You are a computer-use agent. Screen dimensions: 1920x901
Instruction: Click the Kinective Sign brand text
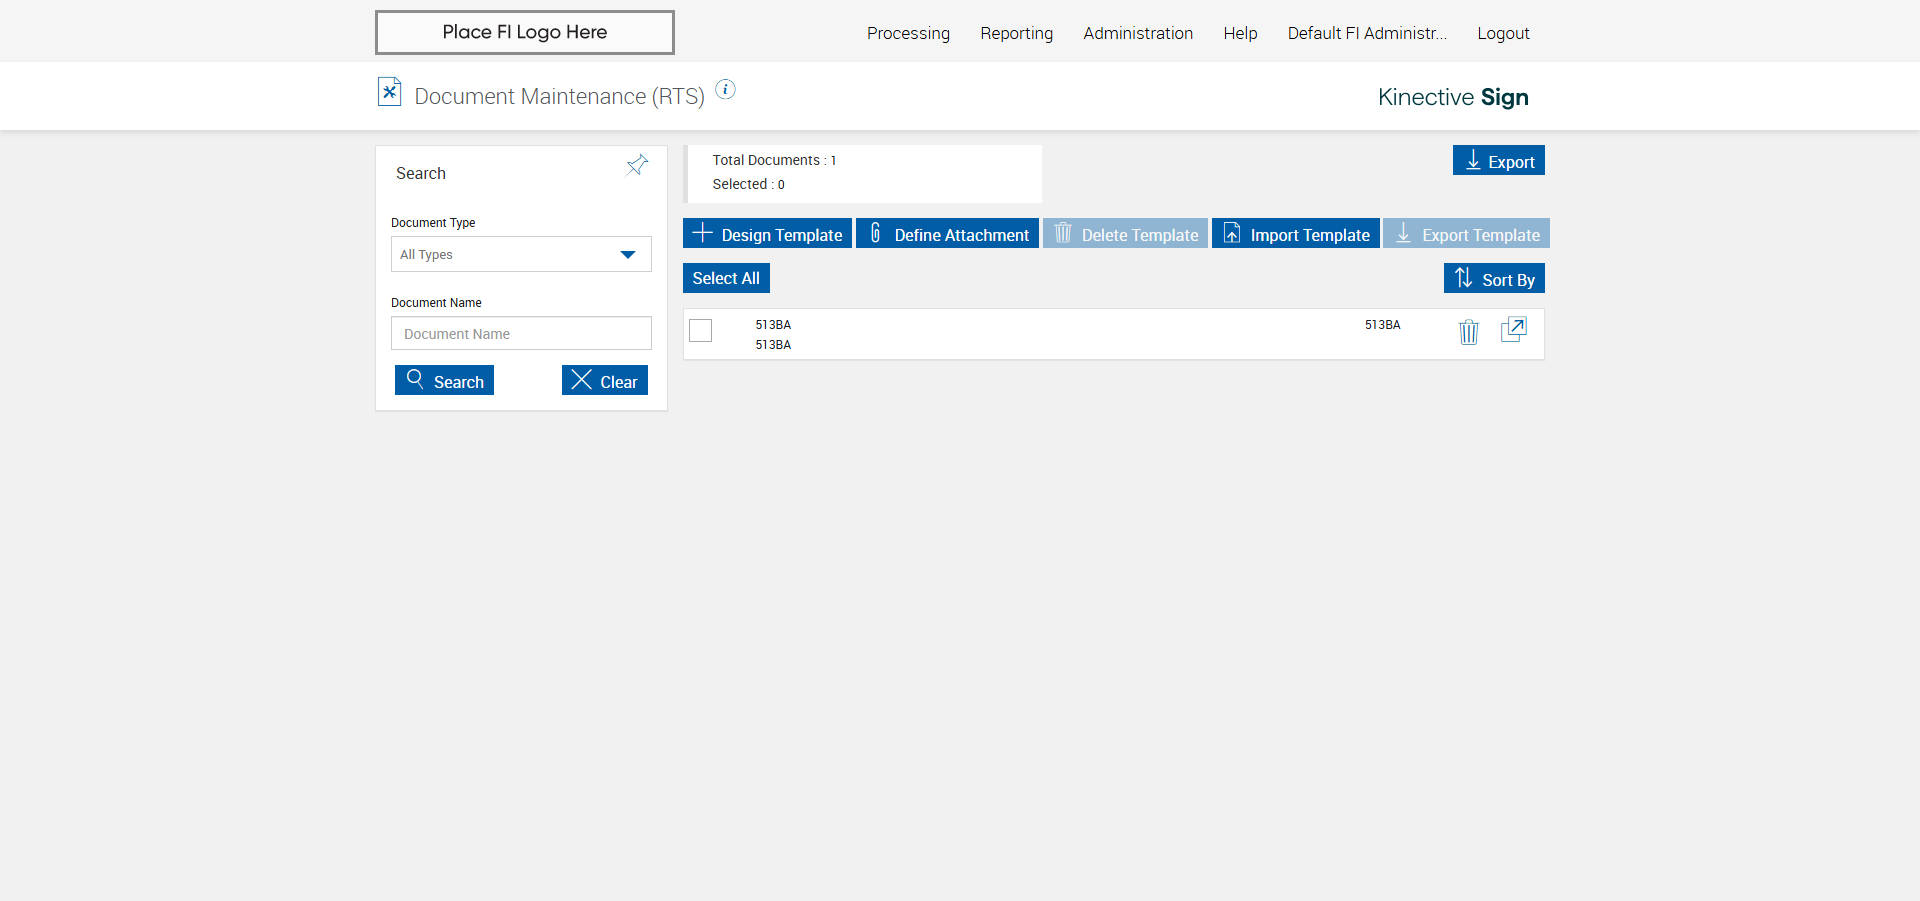(1453, 97)
